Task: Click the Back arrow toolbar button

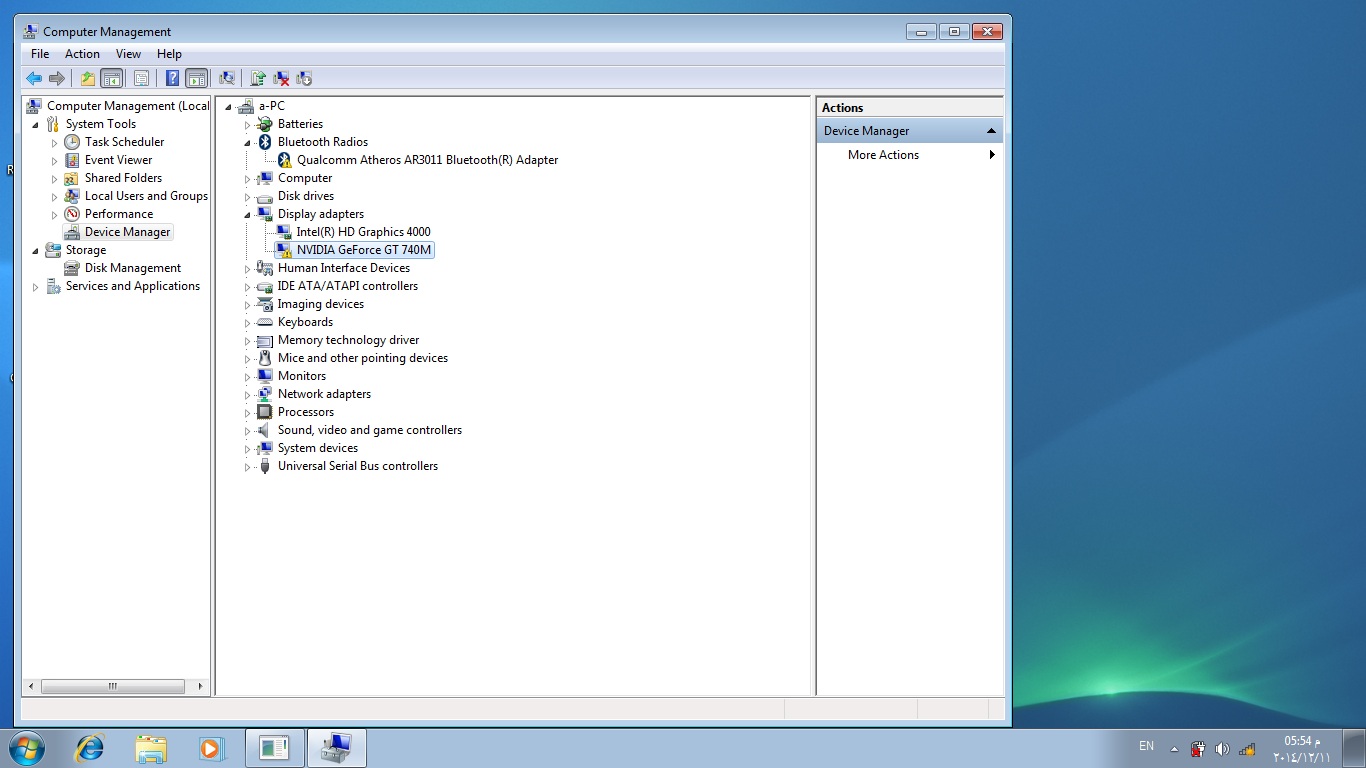Action: point(34,78)
